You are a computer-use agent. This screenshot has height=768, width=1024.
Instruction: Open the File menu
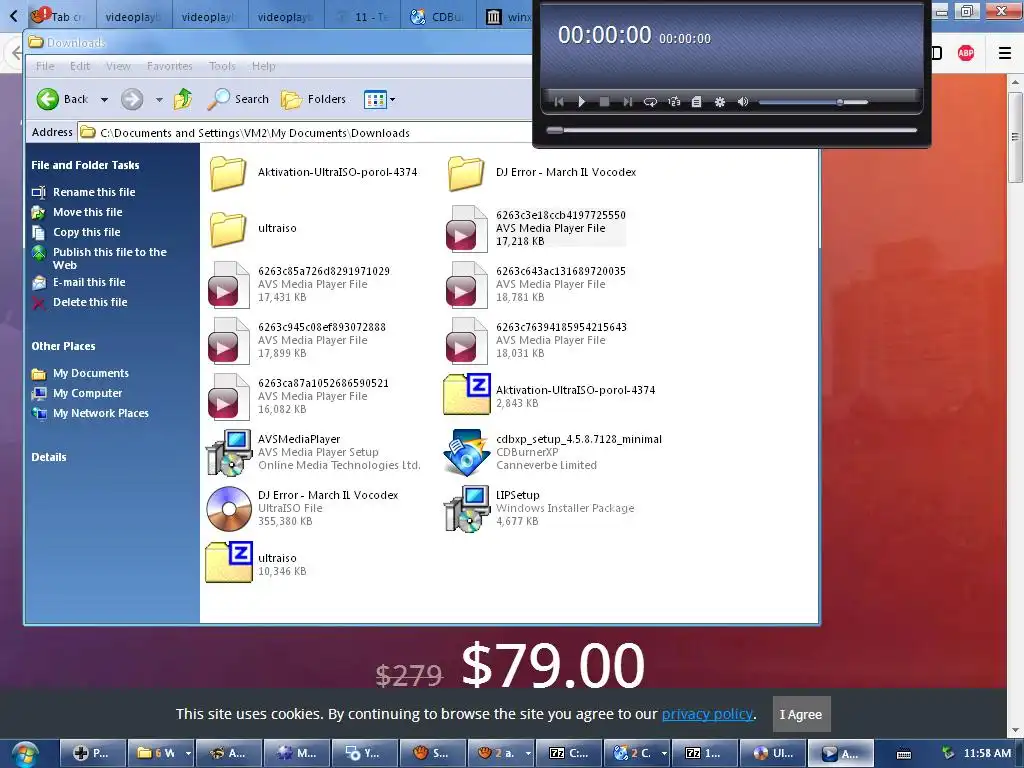coord(45,66)
